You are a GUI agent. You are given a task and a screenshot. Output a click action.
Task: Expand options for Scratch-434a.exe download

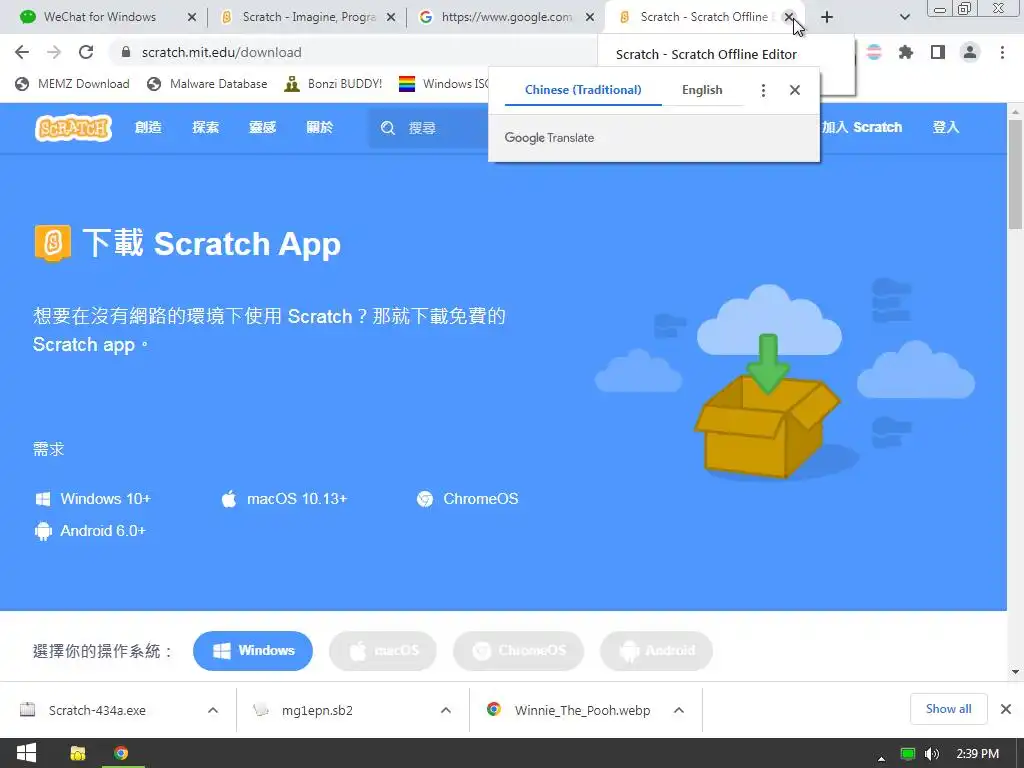[x=213, y=710]
